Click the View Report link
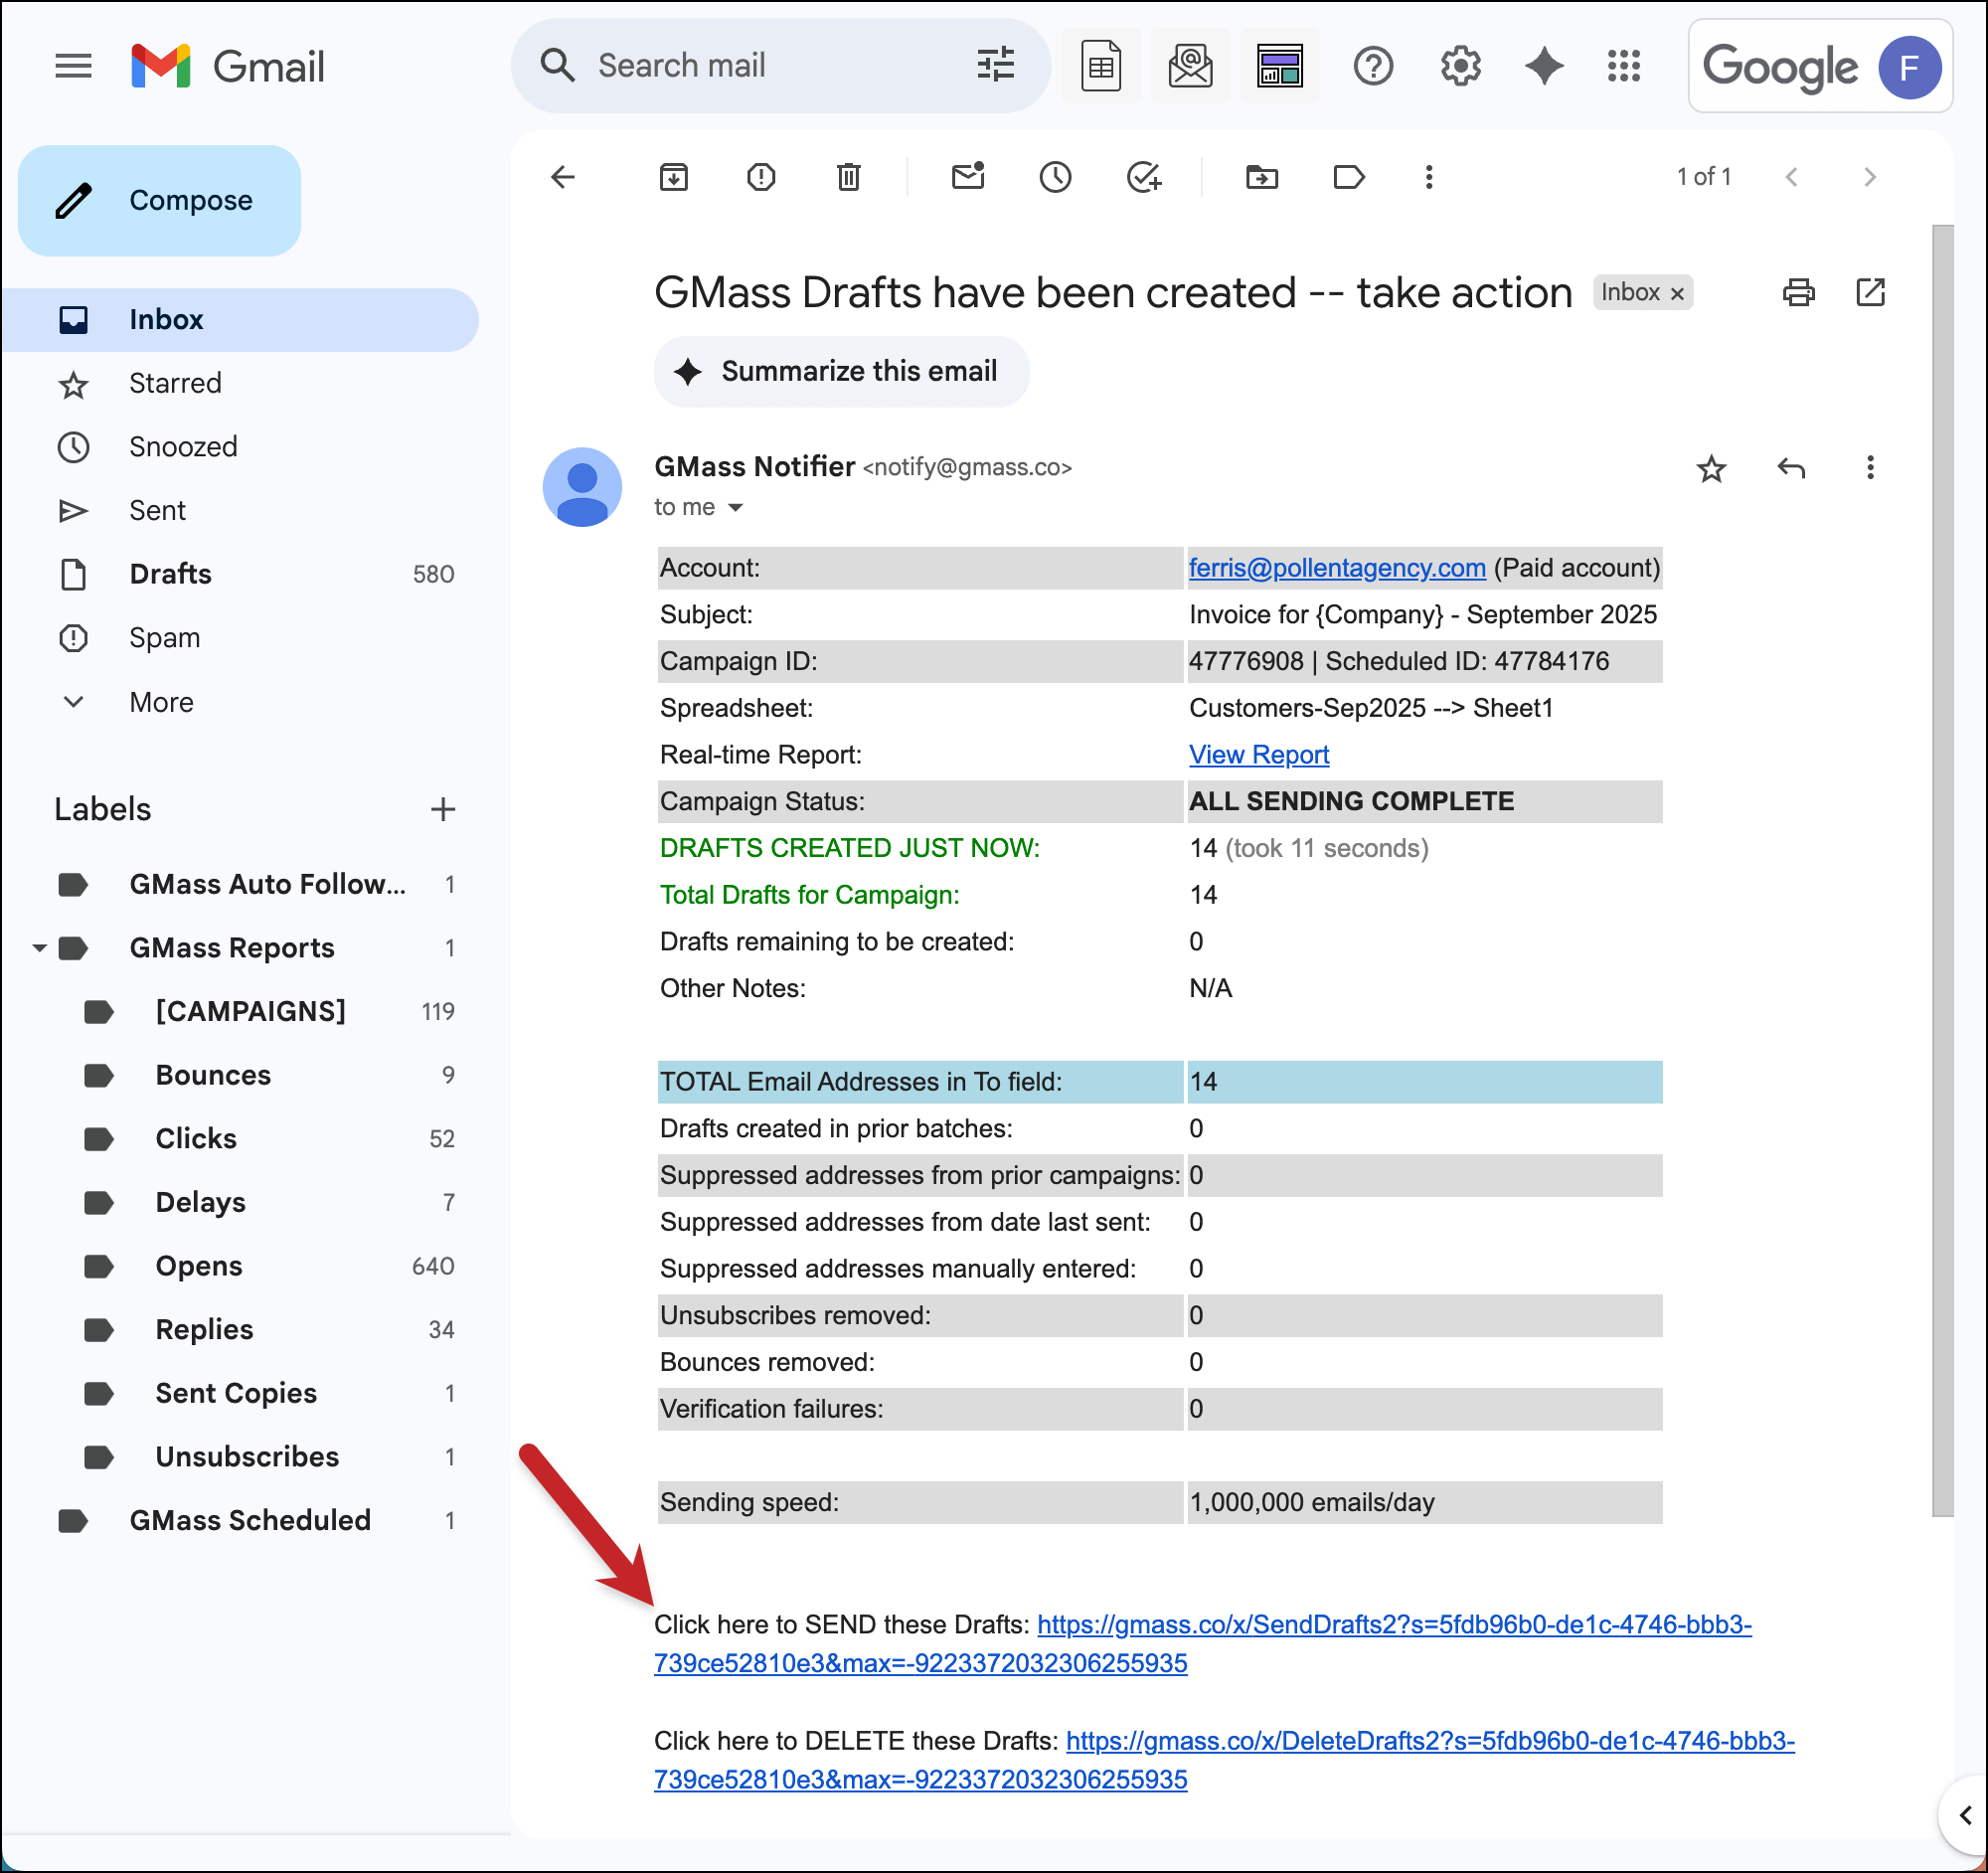The image size is (1988, 1873). coord(1258,754)
